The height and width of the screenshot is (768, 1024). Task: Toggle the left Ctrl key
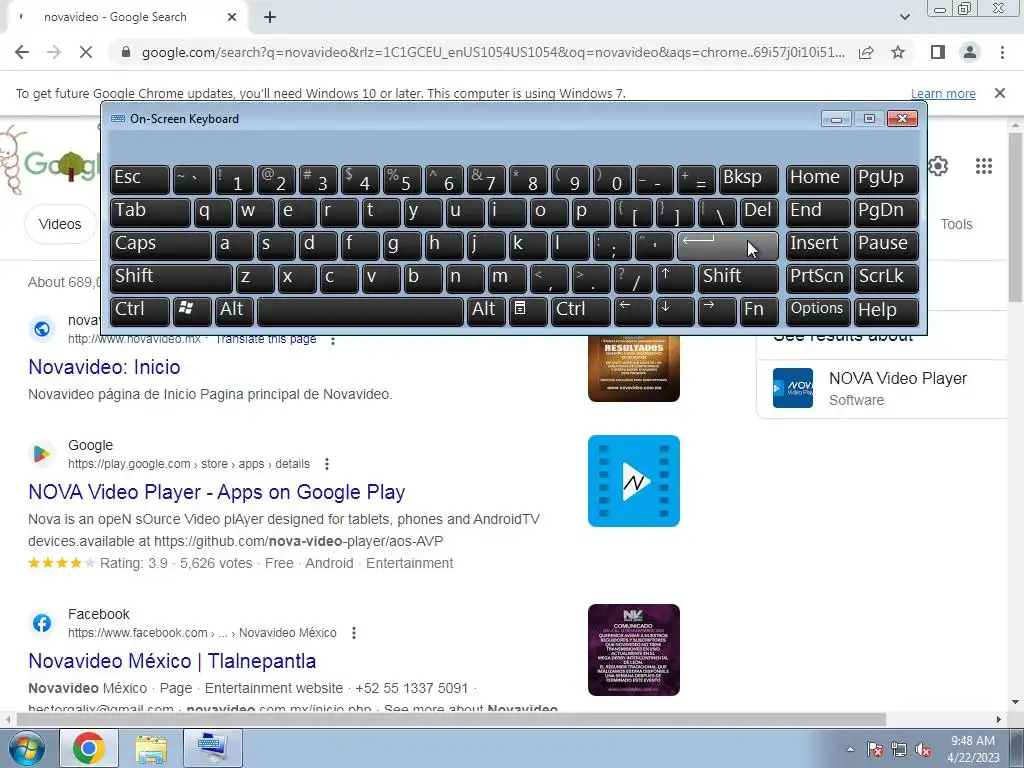140,311
